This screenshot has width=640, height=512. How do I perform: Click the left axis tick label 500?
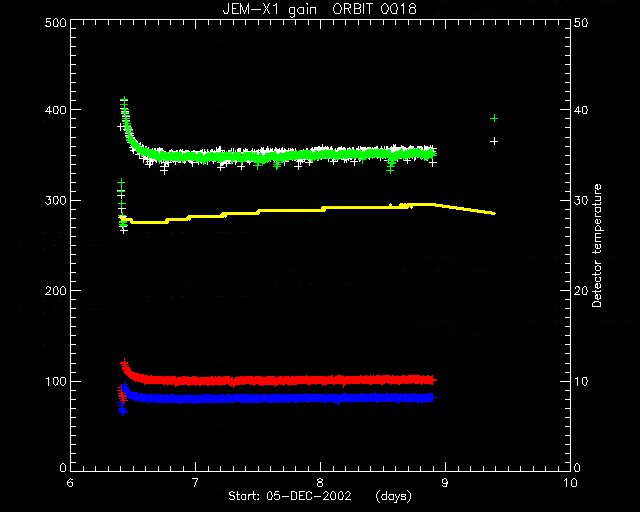[x=56, y=22]
